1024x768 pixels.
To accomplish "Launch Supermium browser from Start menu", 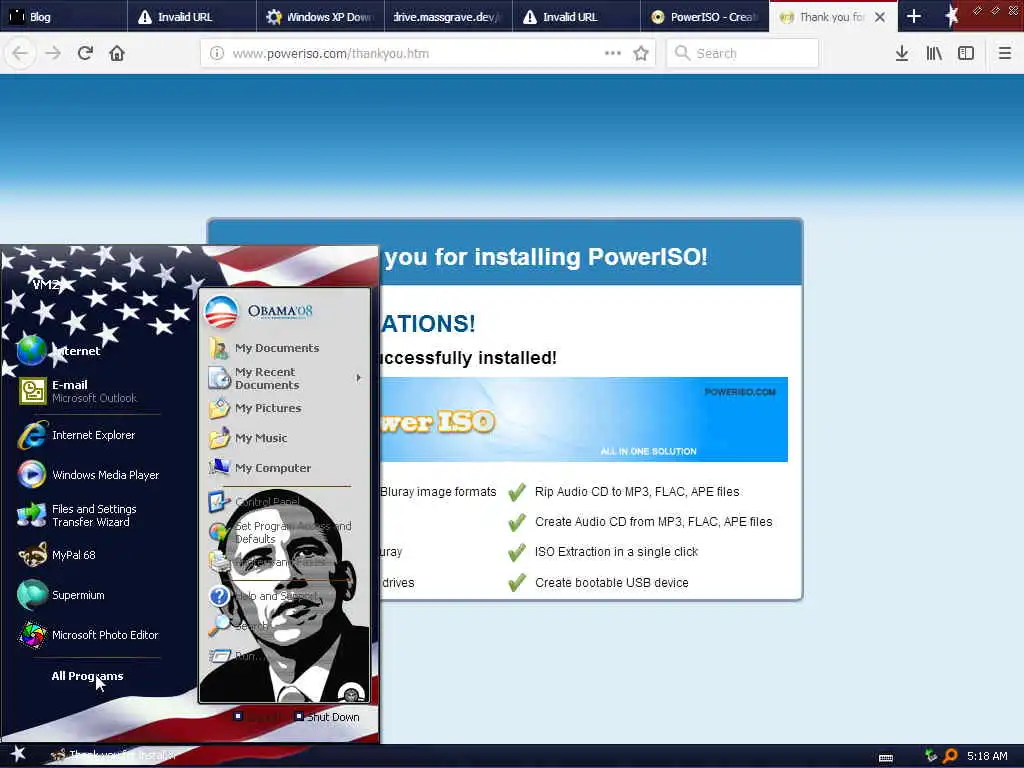I will coord(62,595).
